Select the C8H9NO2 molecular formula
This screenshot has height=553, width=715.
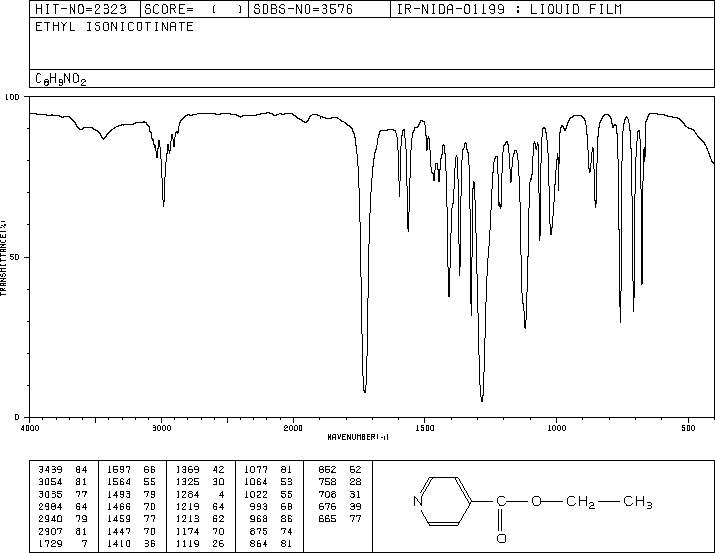click(61, 79)
